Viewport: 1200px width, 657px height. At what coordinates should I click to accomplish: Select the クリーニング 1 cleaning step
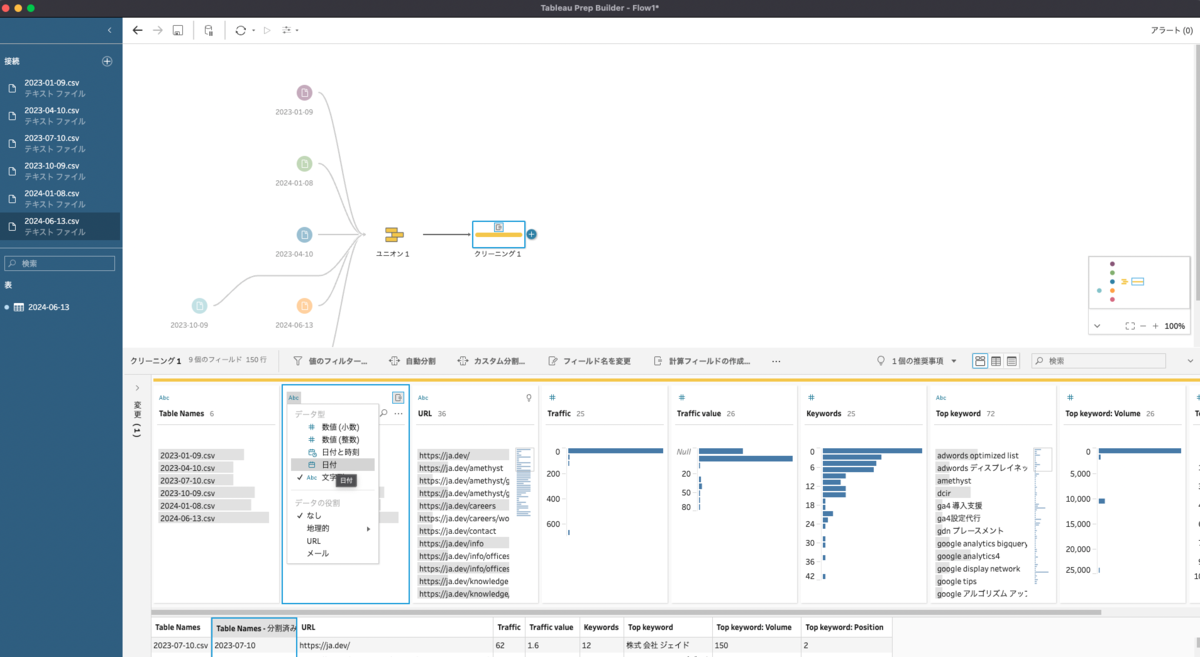pos(498,234)
